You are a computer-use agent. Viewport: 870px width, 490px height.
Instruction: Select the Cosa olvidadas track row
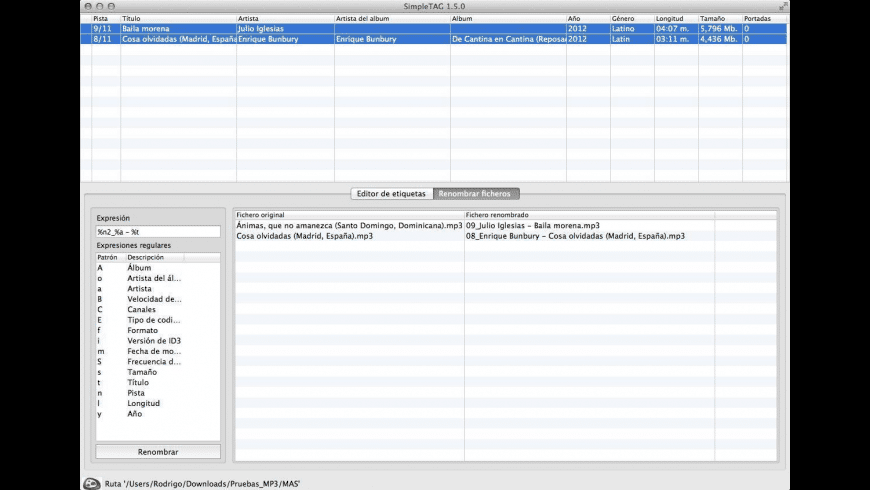[x=434, y=39]
